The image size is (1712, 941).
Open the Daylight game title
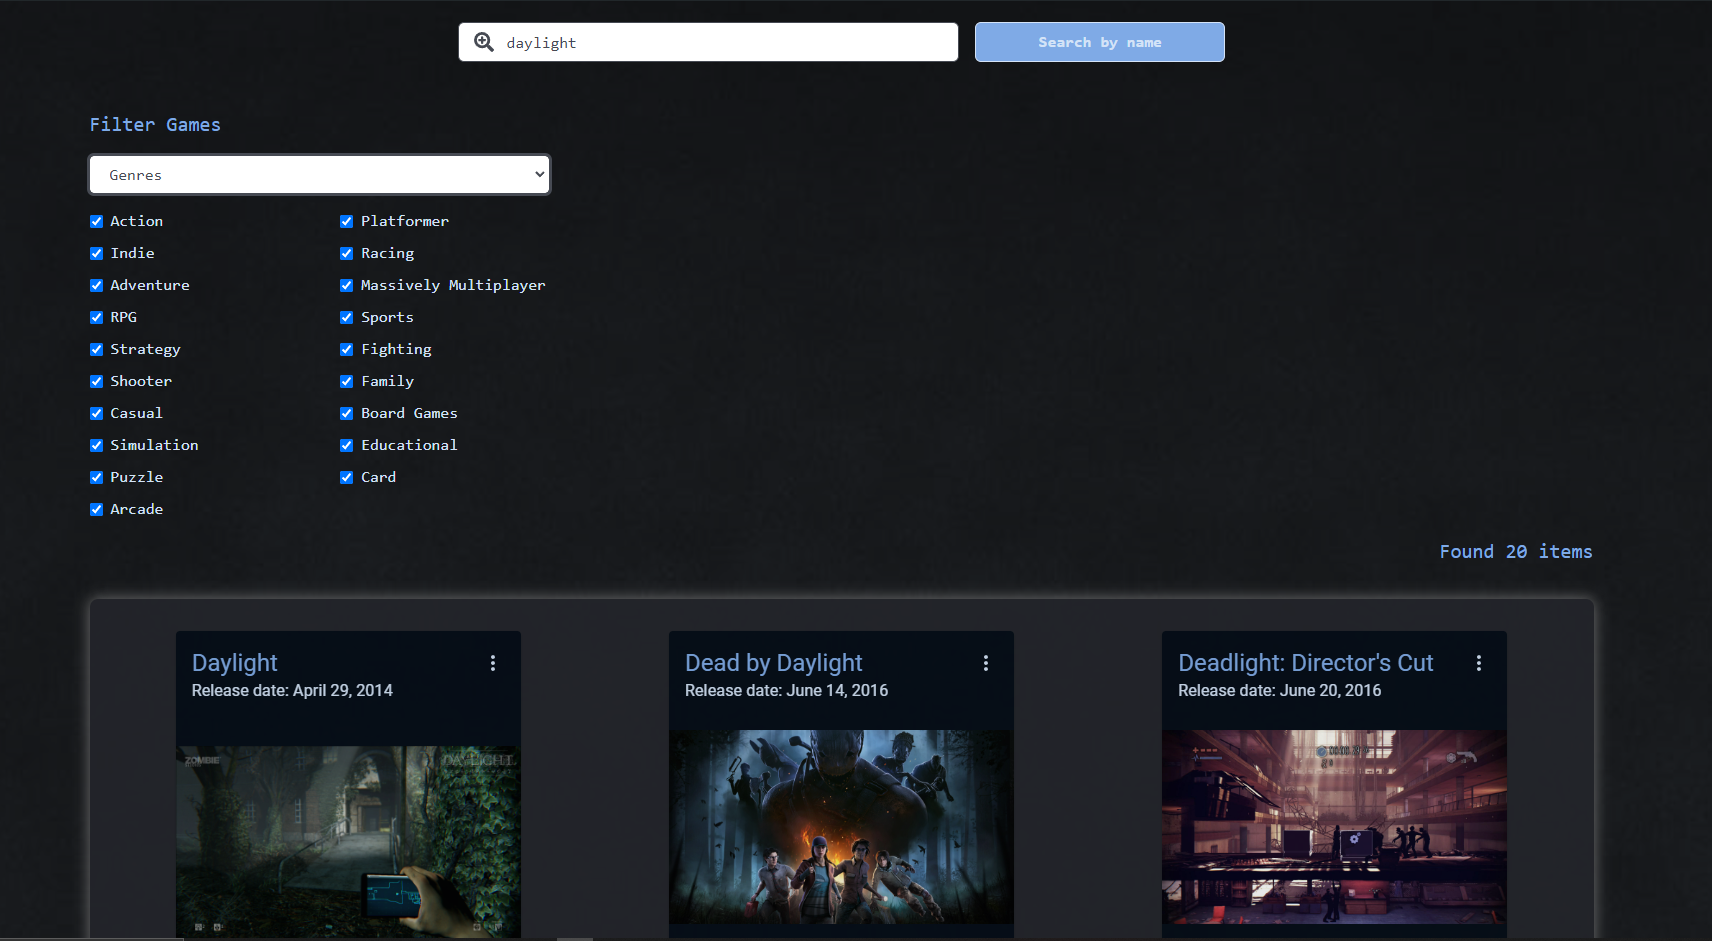coord(235,663)
